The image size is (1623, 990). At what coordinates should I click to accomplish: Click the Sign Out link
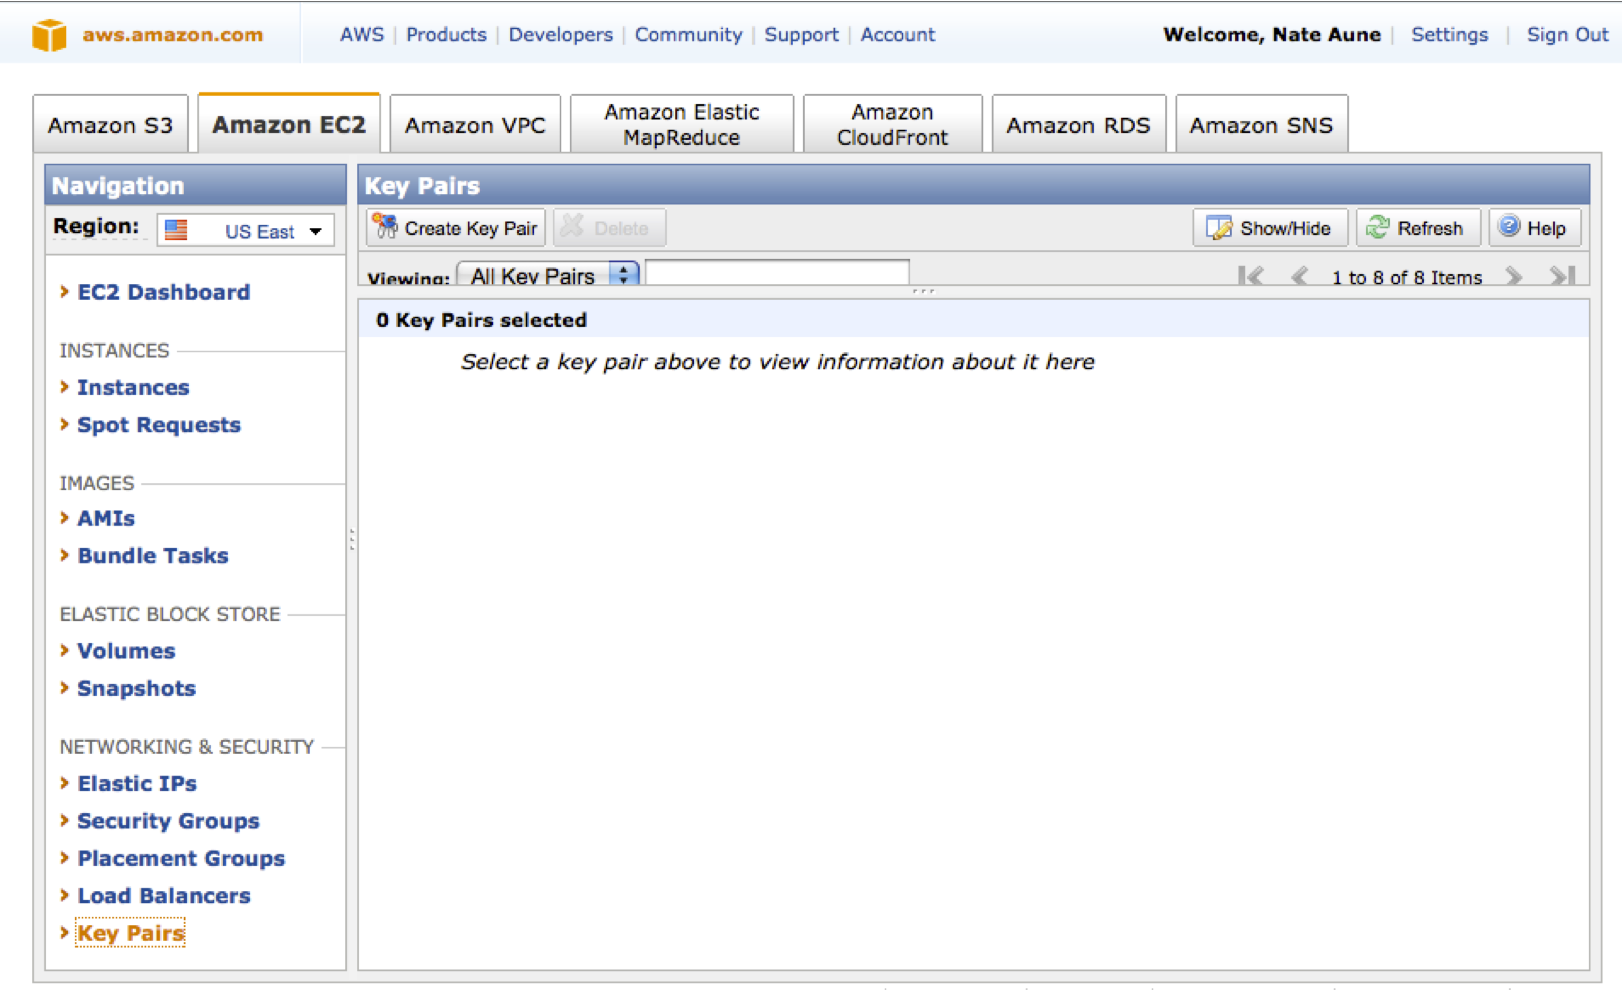pos(1566,35)
